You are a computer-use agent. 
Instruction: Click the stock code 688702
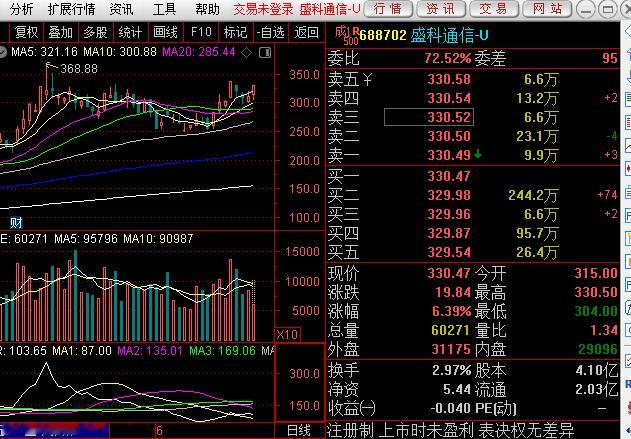[x=383, y=35]
